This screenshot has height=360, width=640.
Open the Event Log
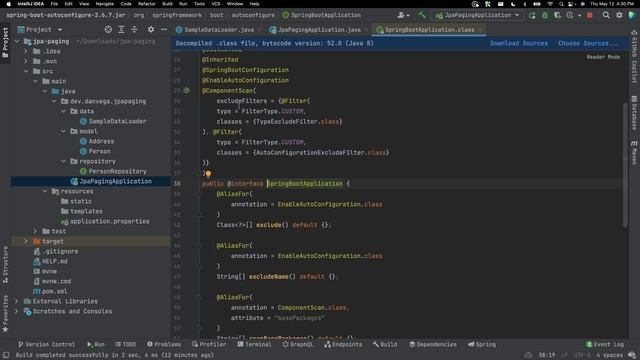604,344
